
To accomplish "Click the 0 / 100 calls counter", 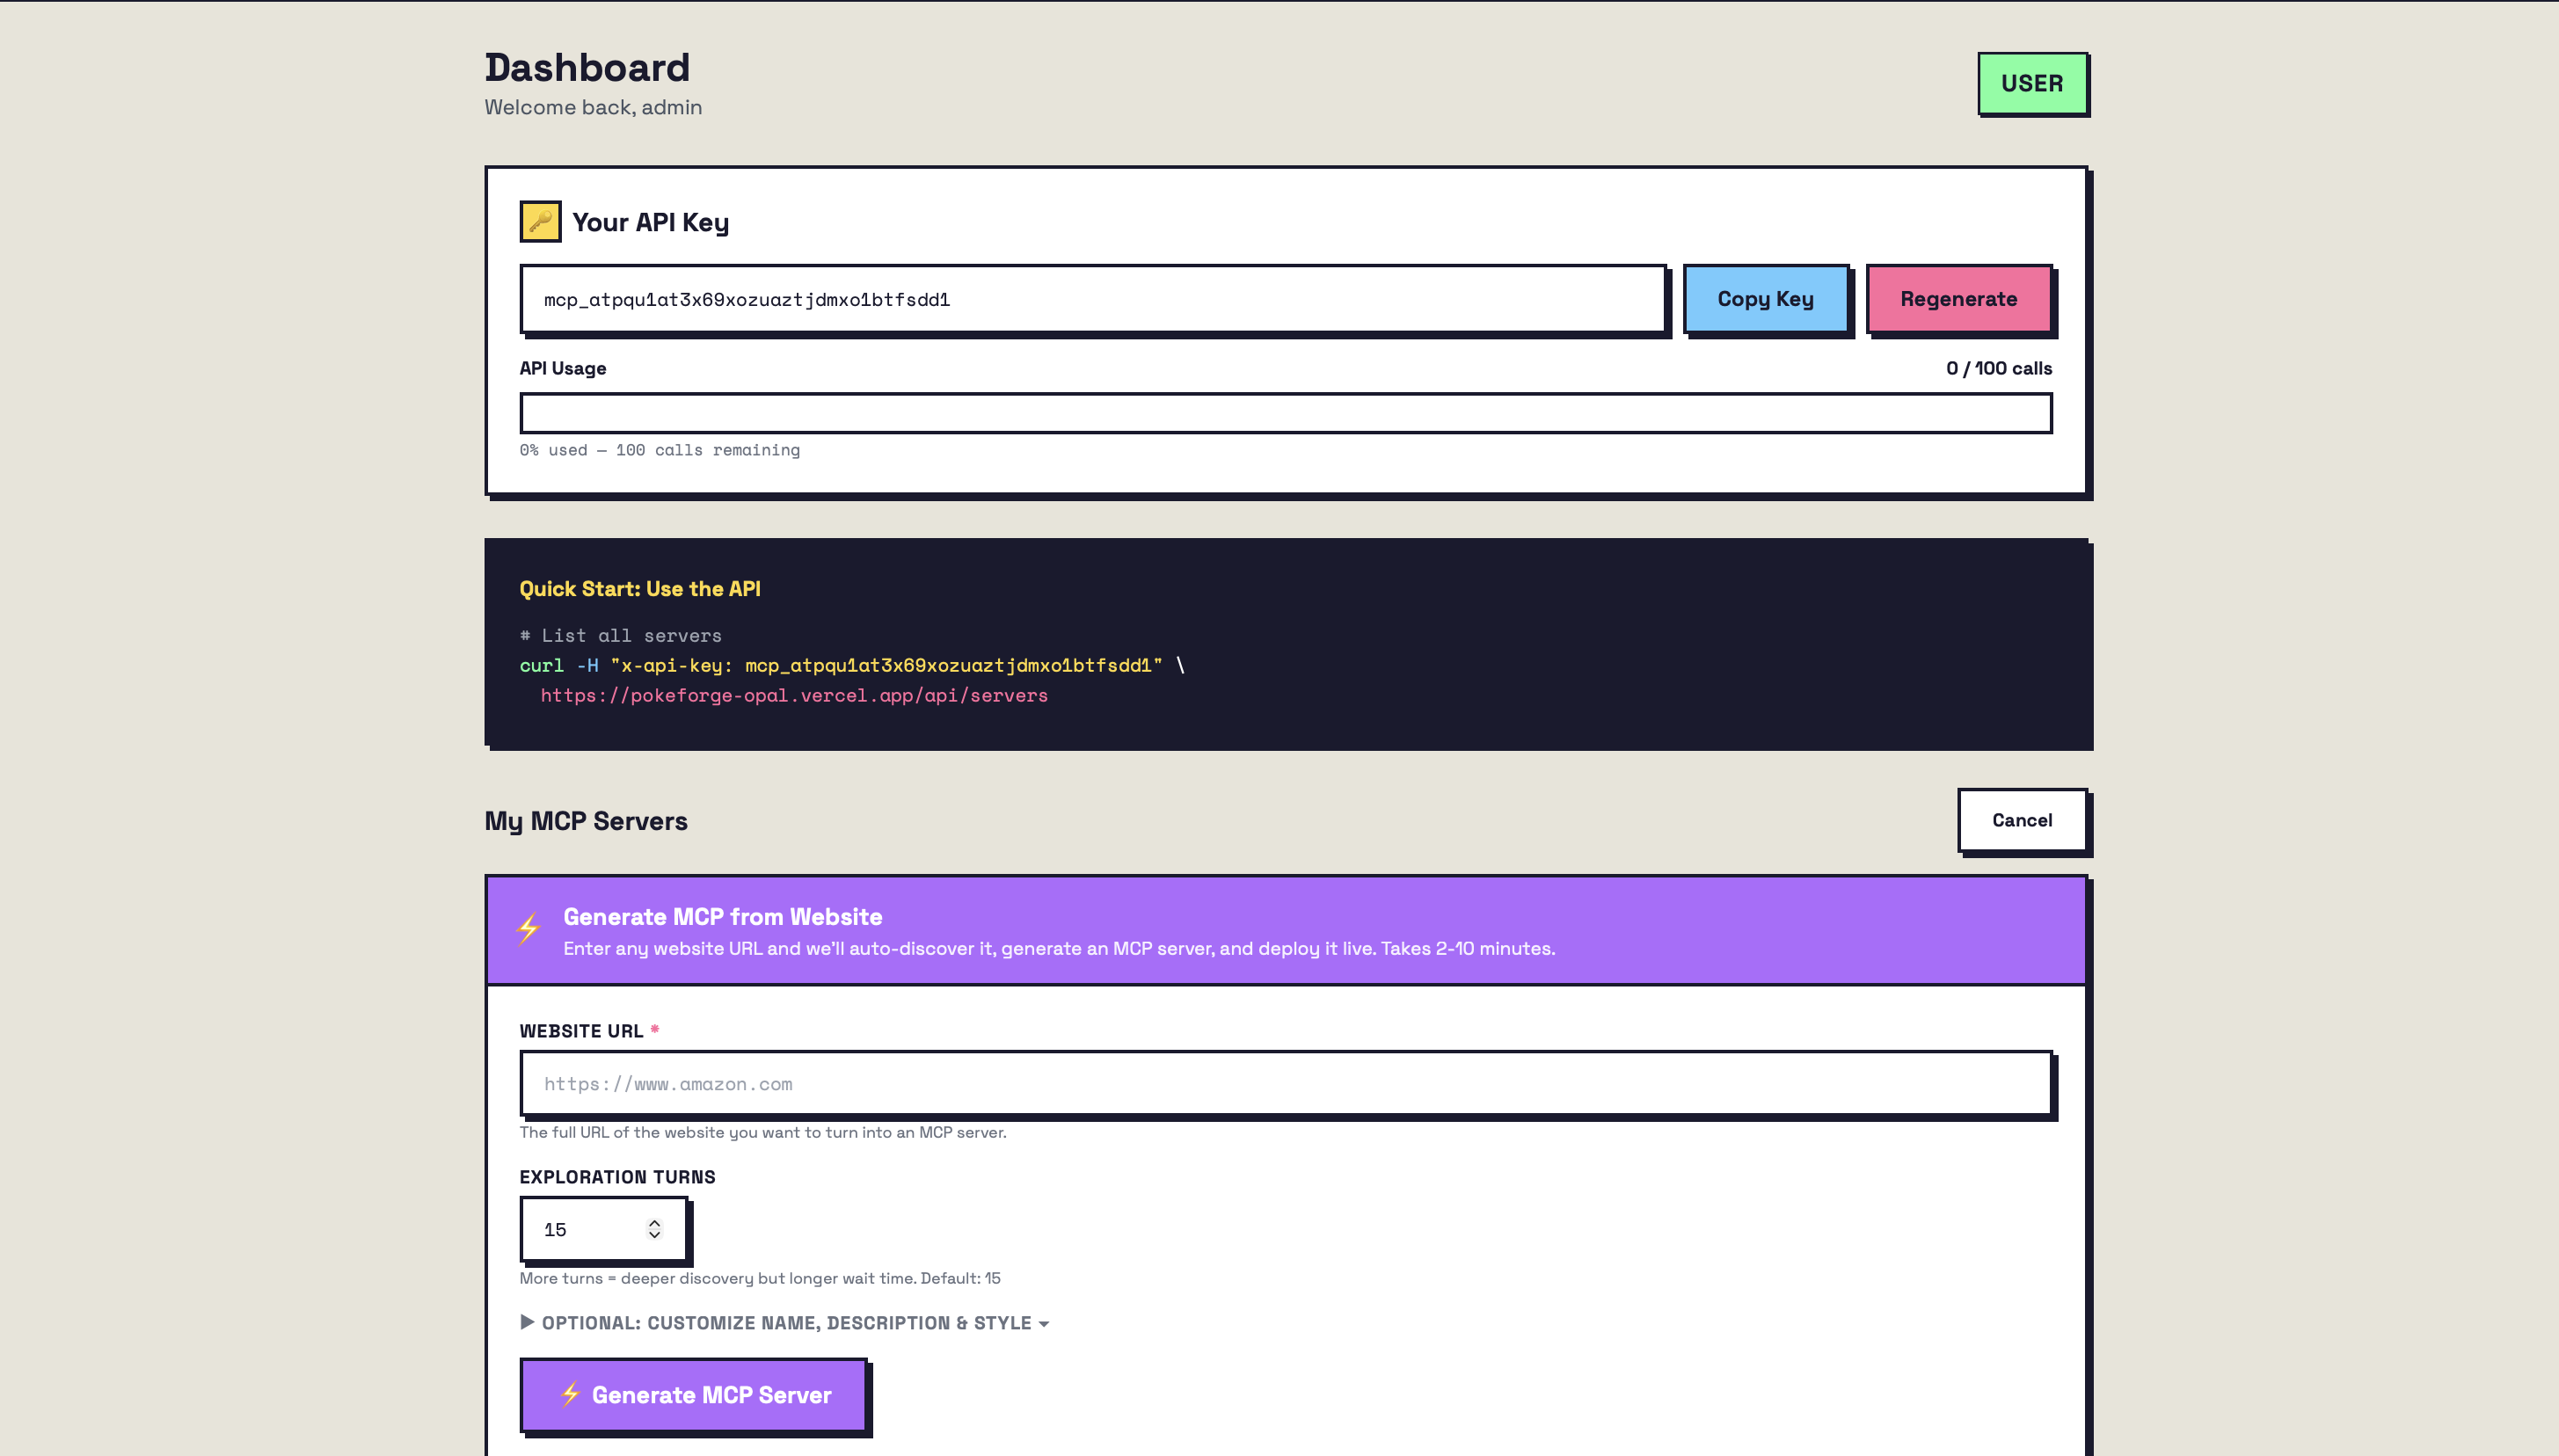I will [x=1998, y=368].
